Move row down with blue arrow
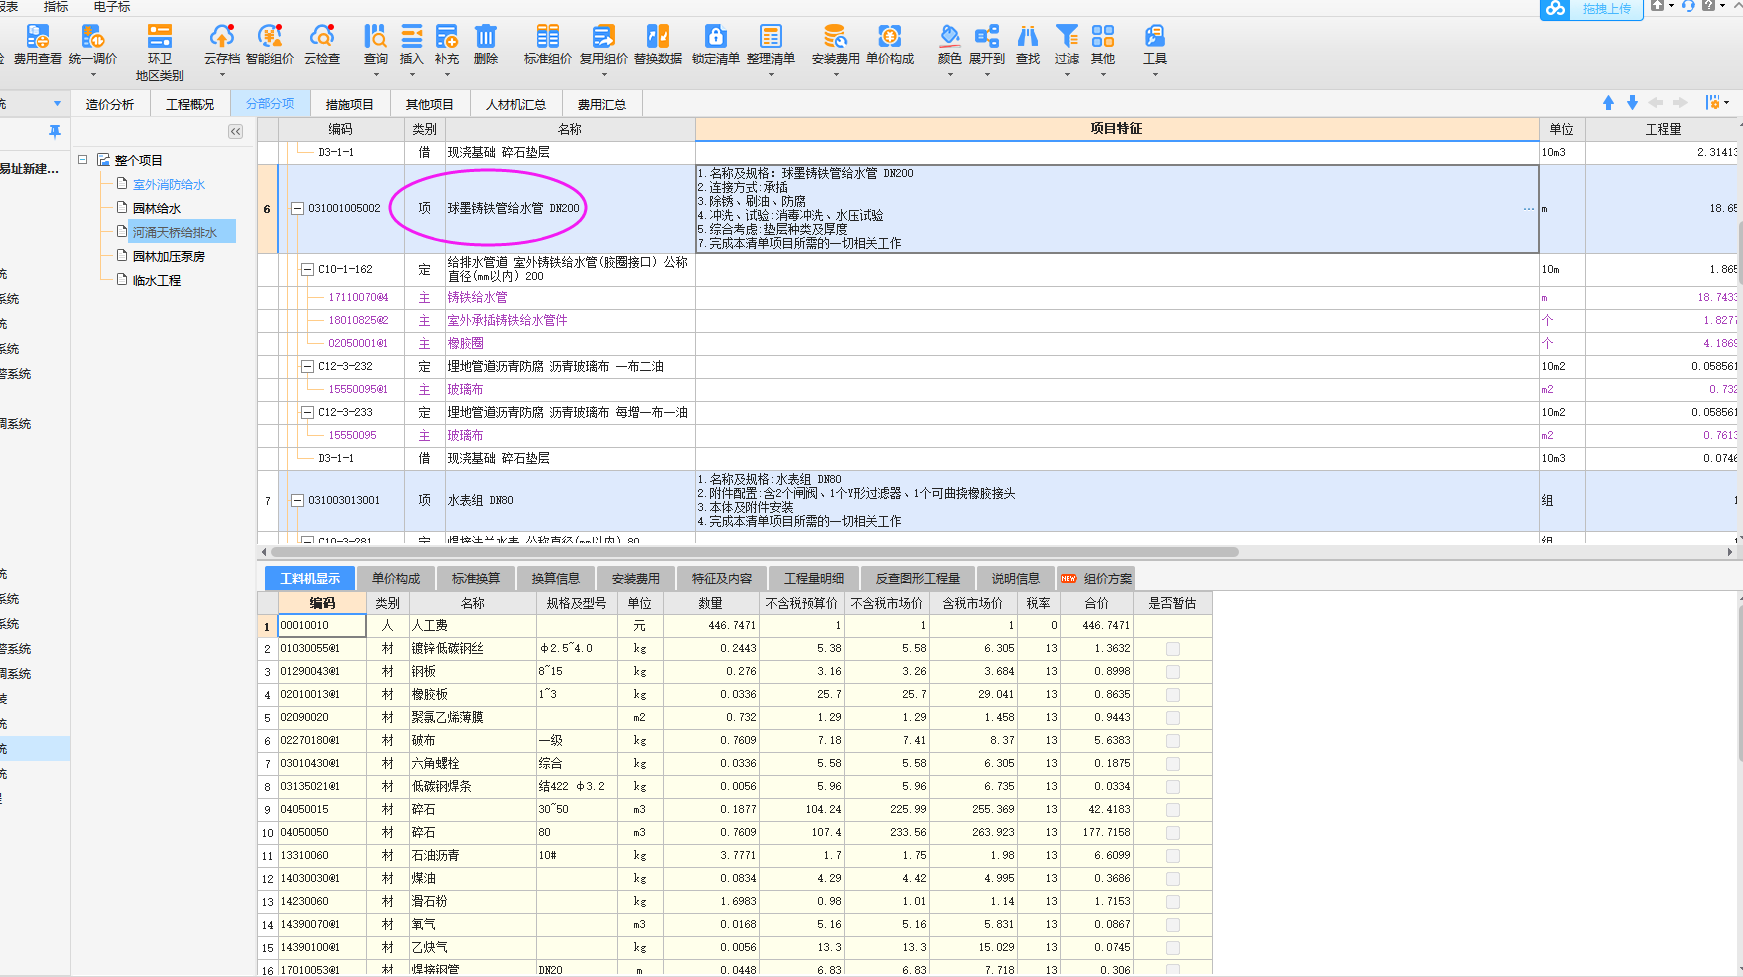This screenshot has height=977, width=1743. 1632,103
